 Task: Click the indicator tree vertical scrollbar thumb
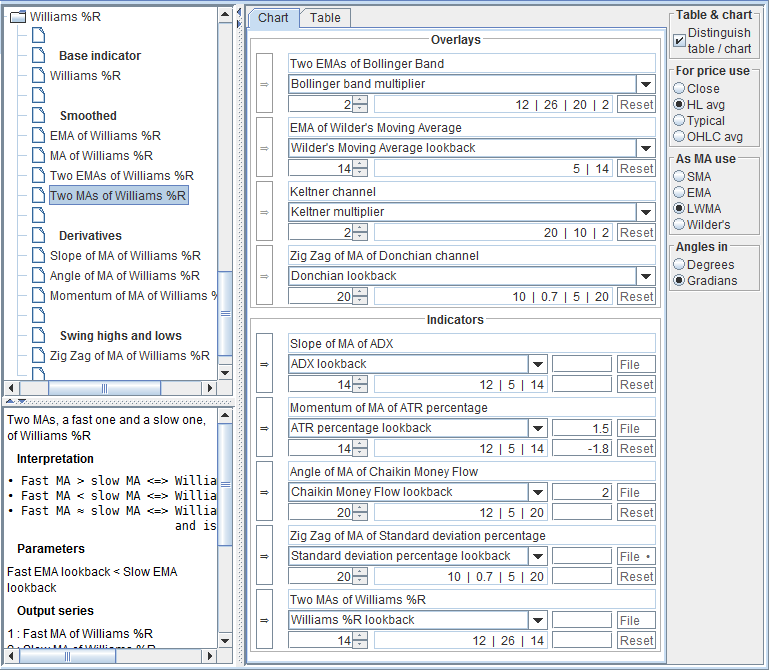click(225, 313)
